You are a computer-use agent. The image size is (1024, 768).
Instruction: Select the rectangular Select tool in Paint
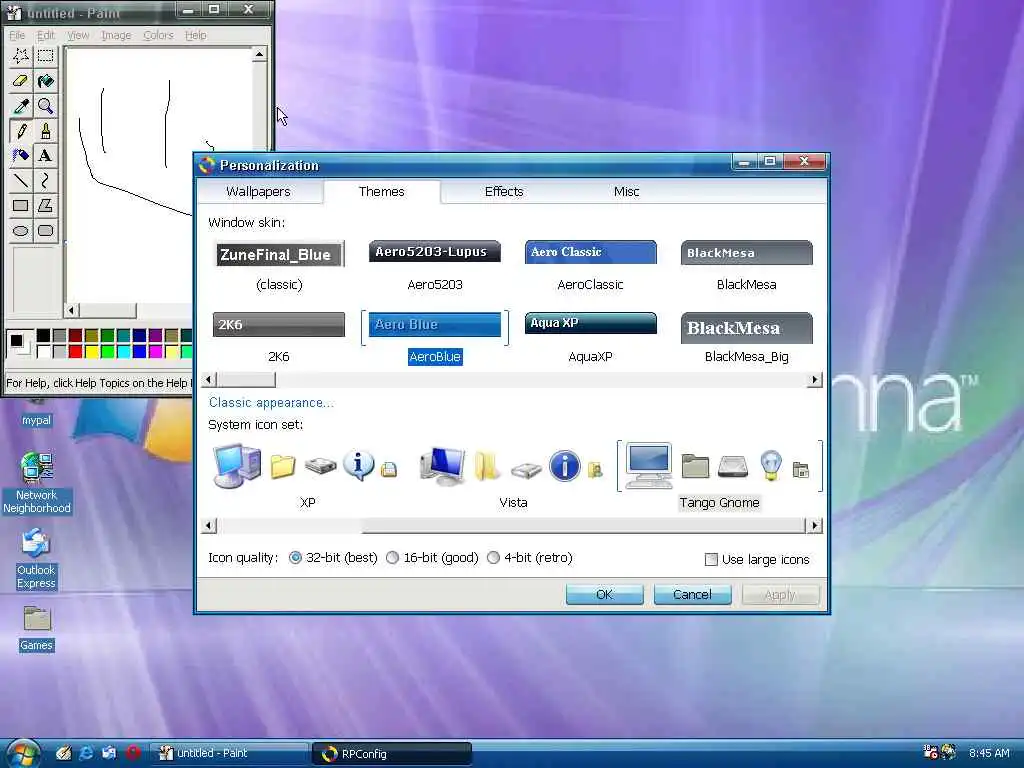pyautogui.click(x=46, y=56)
